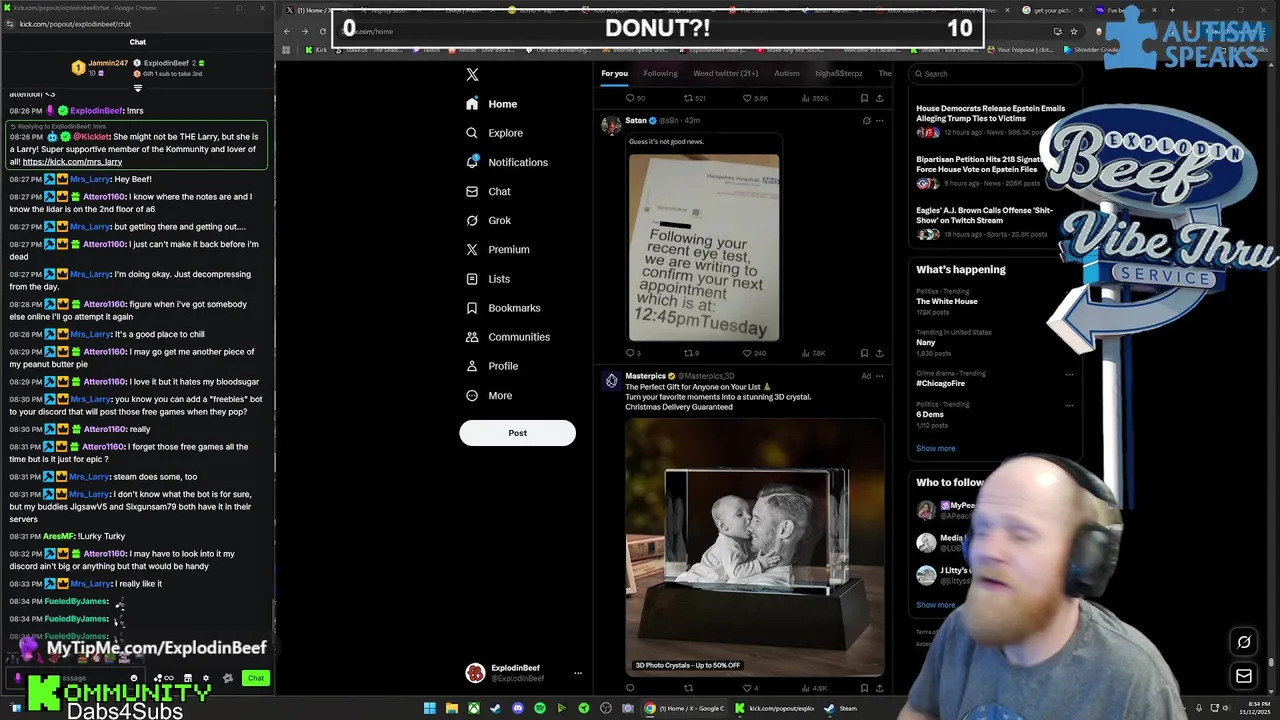Bookmark the top post with 352K views
Viewport: 1280px width, 720px height.
pos(864,98)
